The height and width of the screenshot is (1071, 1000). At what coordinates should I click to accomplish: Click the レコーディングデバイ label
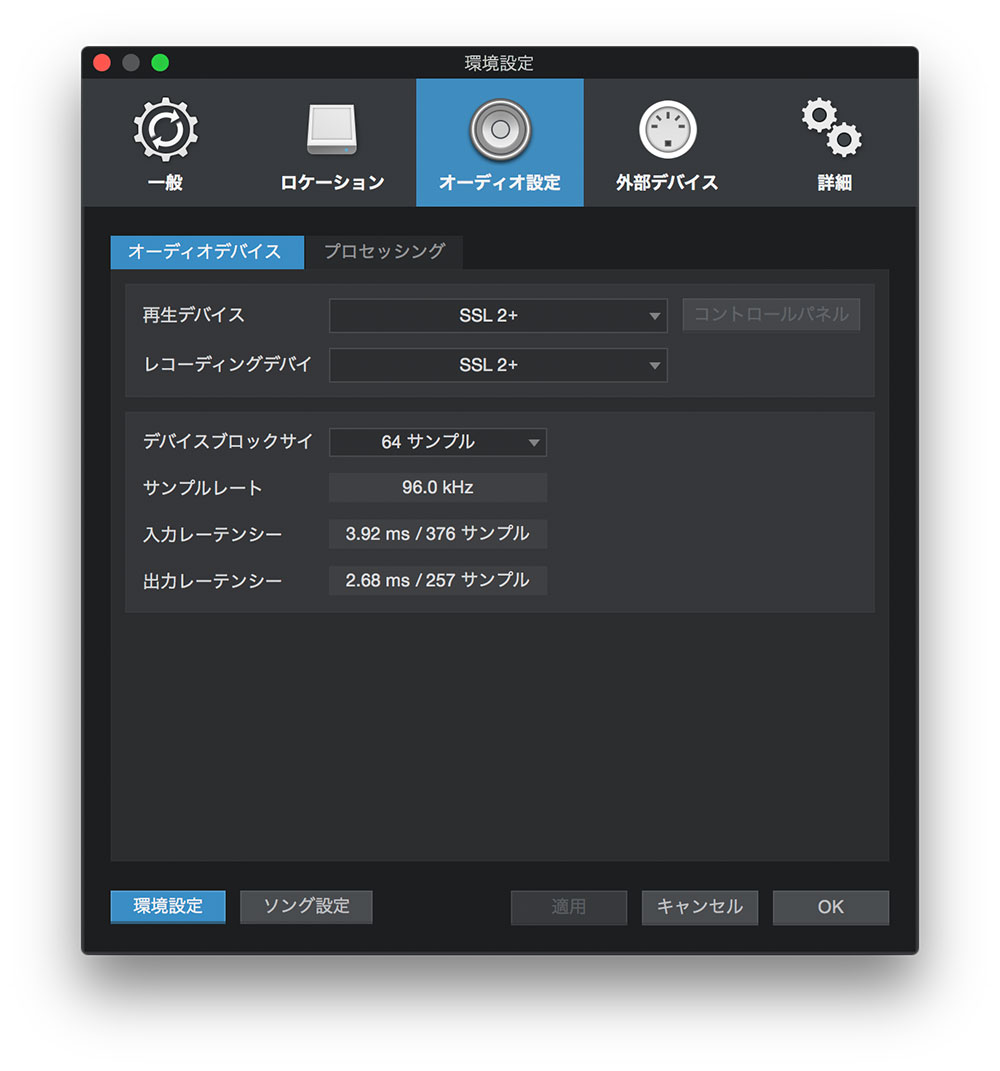pos(227,364)
